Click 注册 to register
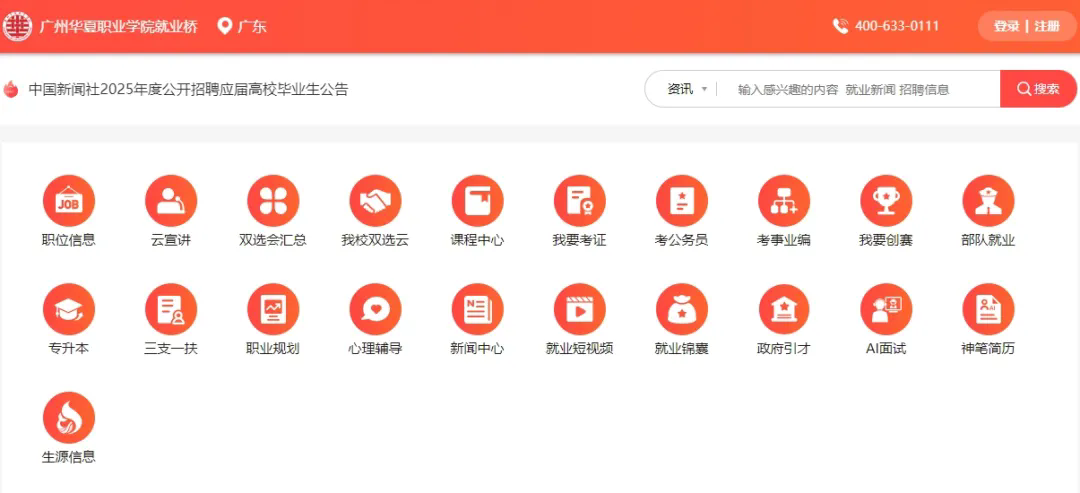This screenshot has height=493, width=1080. pos(1047,26)
